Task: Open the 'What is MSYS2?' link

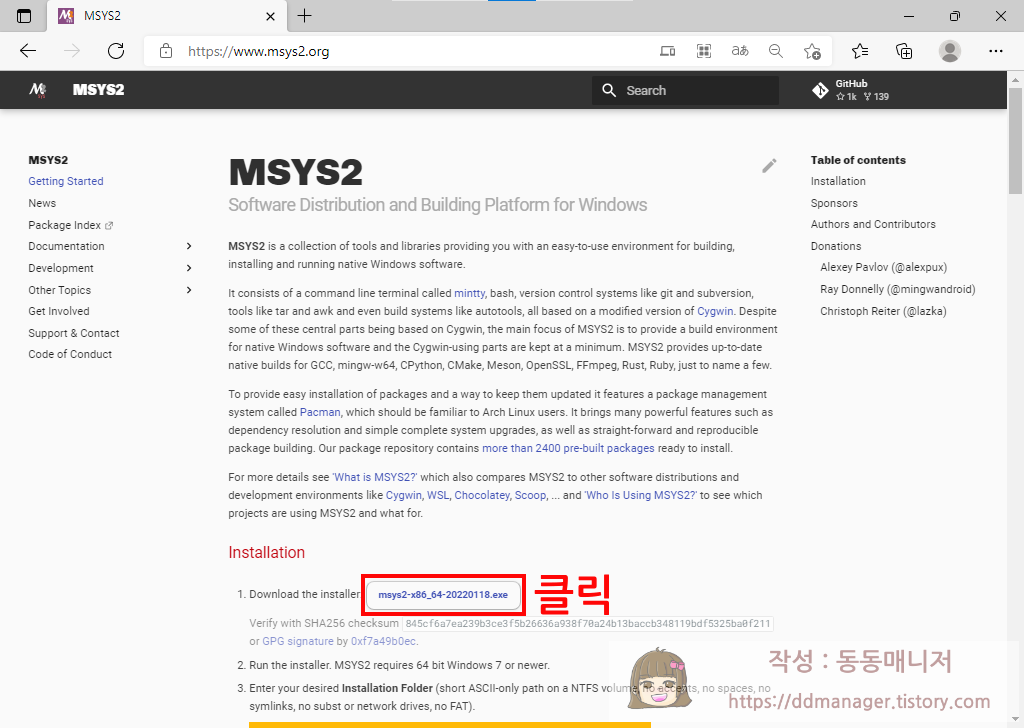Action: pos(374,477)
